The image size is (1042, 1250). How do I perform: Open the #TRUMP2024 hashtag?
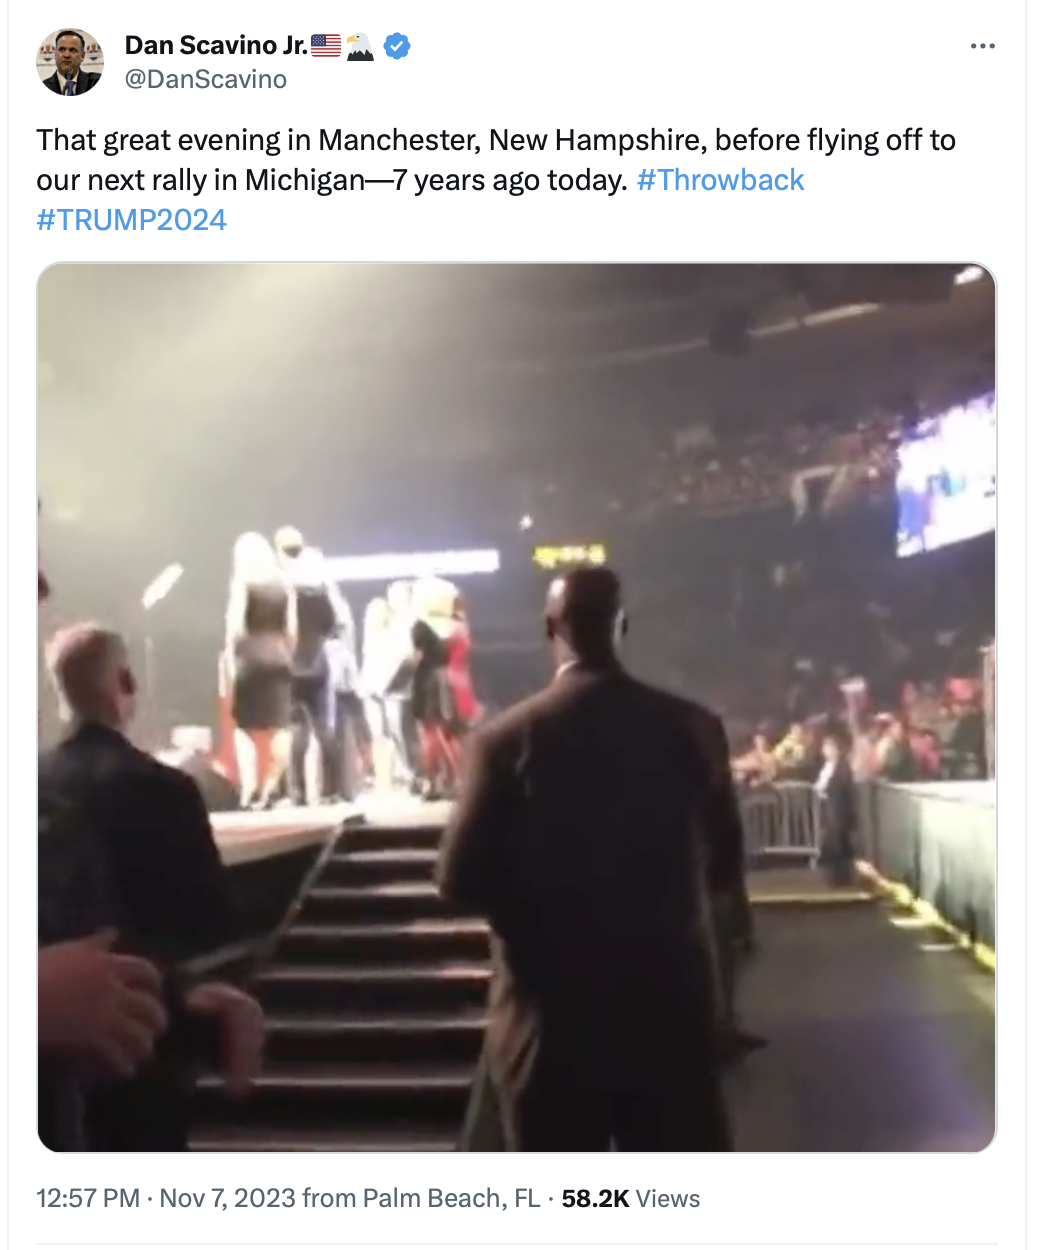tap(132, 220)
